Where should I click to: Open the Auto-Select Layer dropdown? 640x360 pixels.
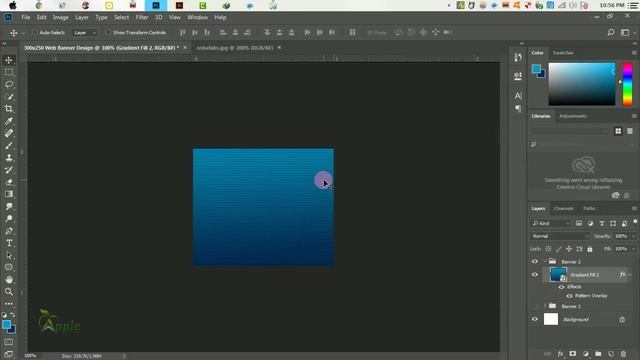coord(85,33)
